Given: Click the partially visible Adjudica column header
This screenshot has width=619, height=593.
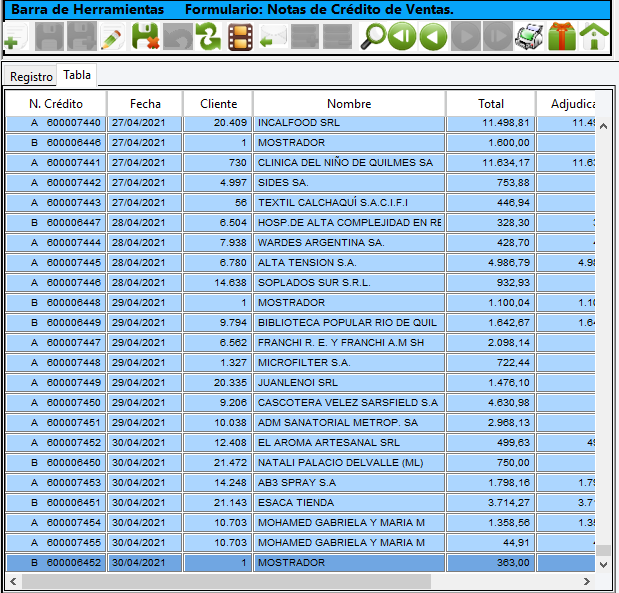Looking at the screenshot, I should coord(566,104).
